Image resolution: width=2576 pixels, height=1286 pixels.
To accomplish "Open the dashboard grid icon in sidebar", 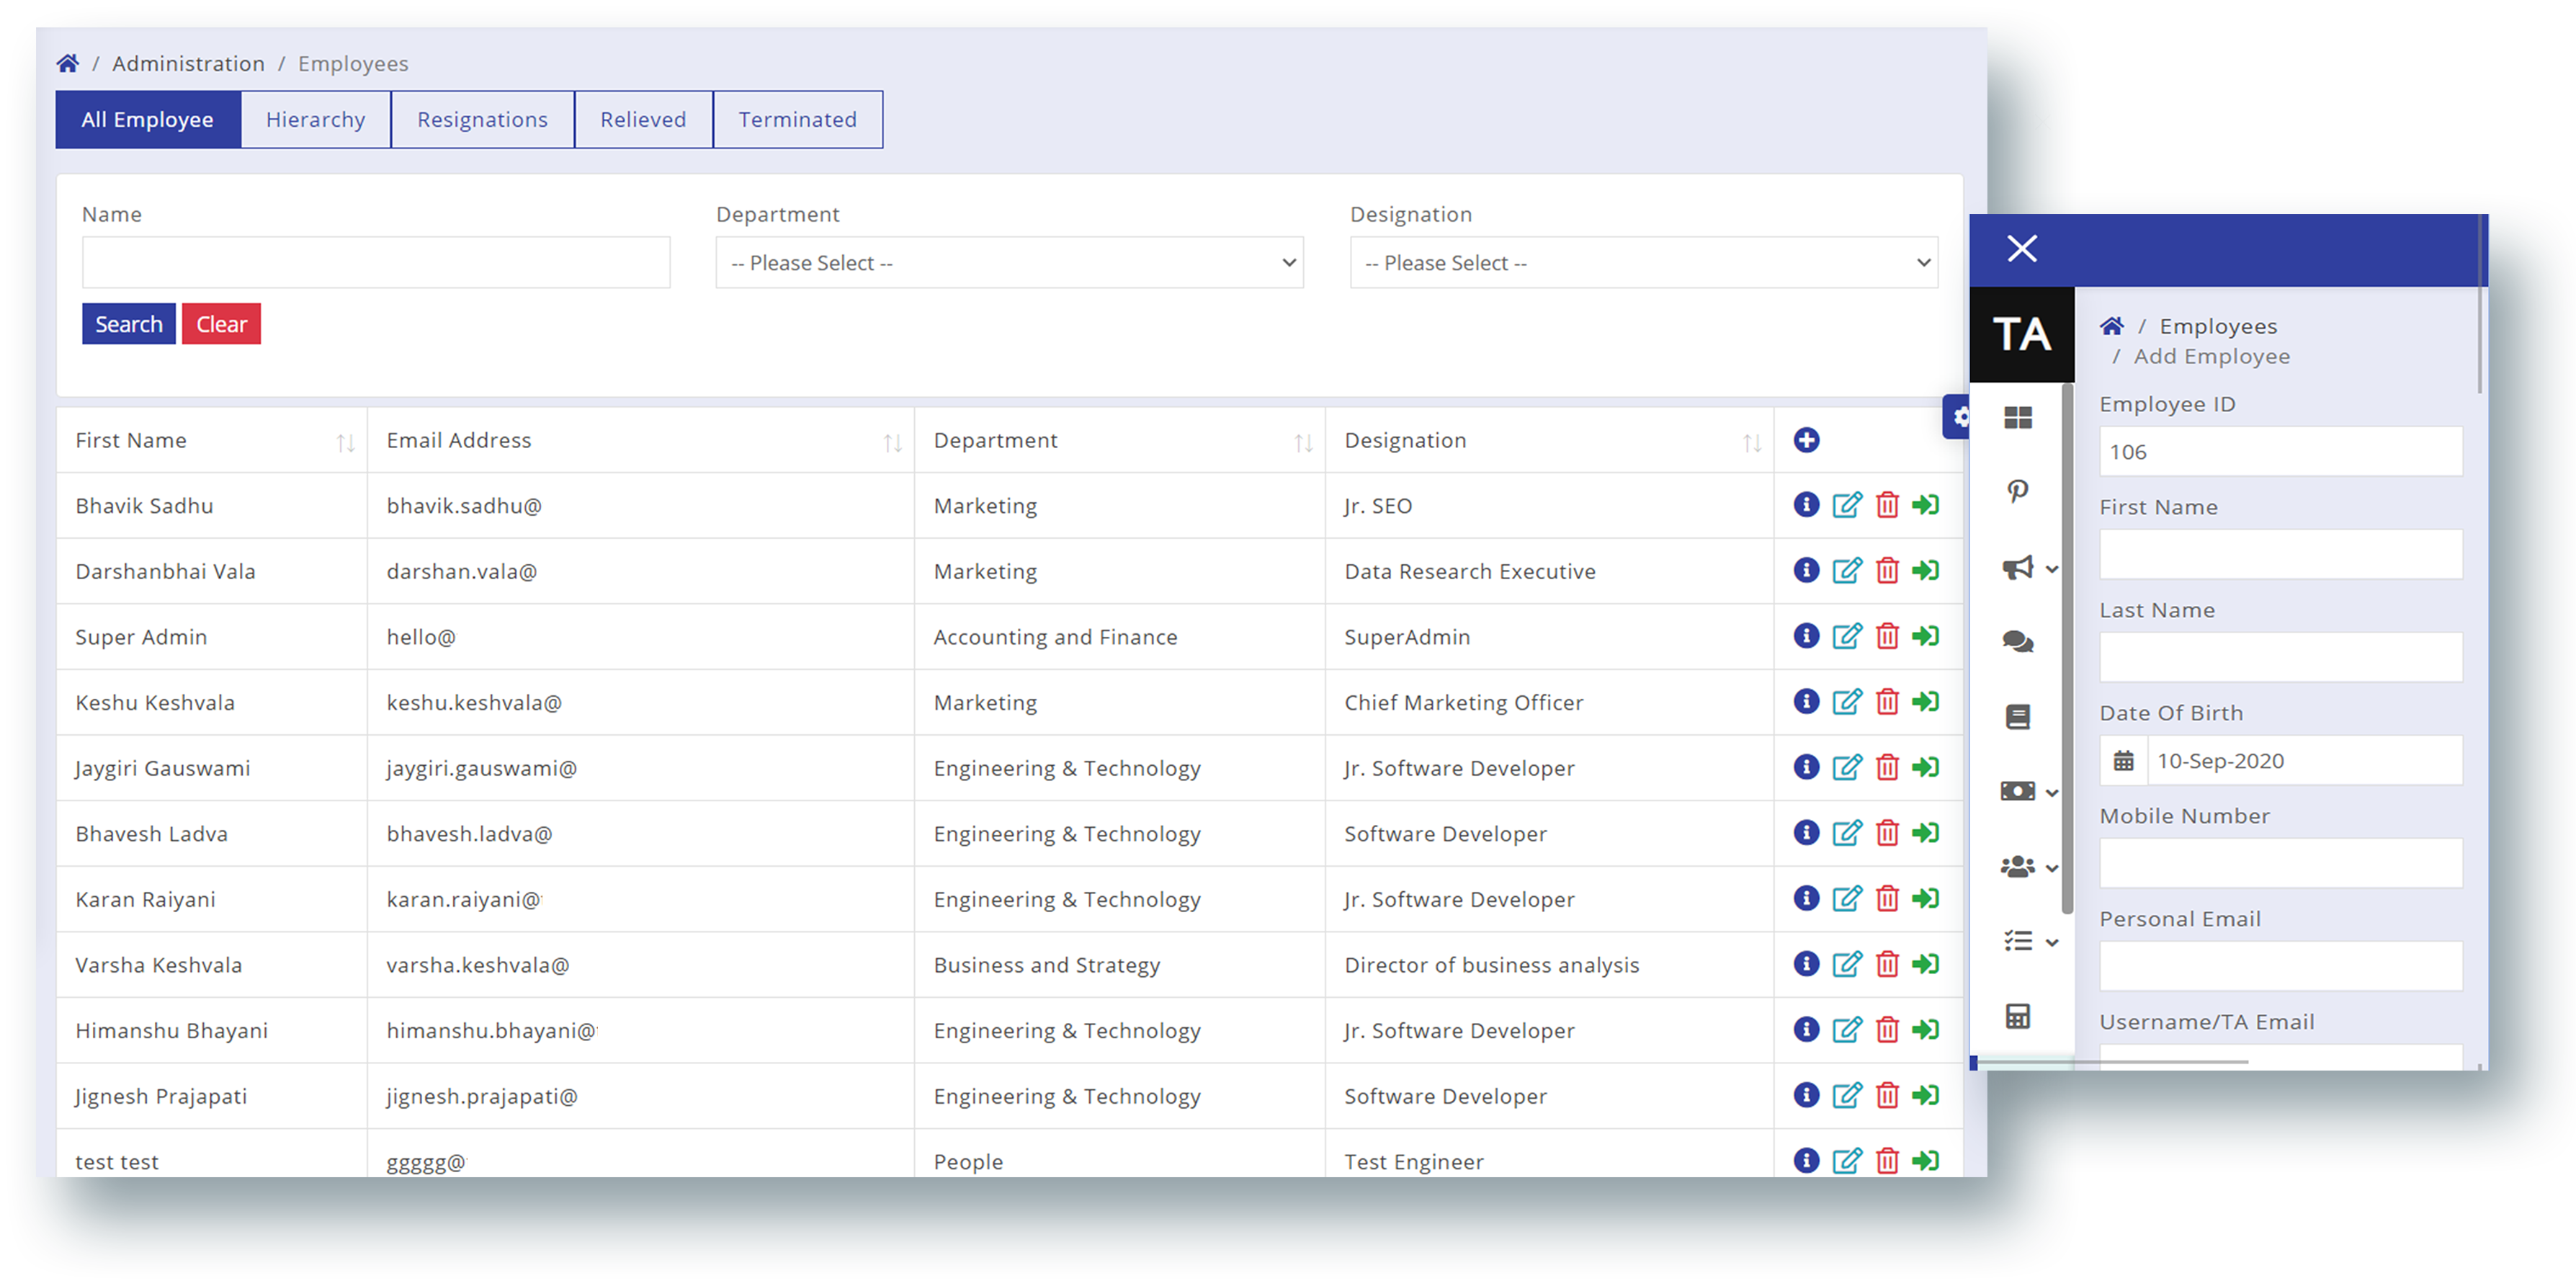I will click(2018, 418).
